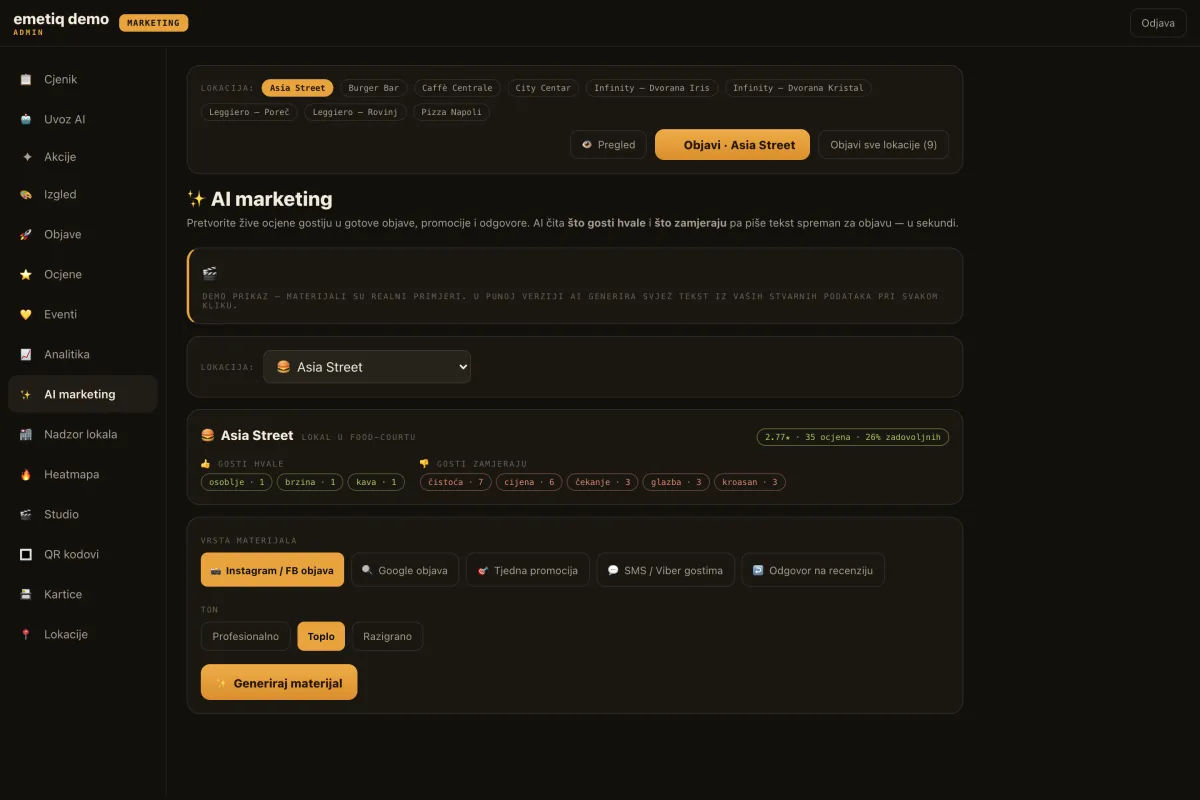Click Objavi sve lokacije (9) button

(883, 145)
